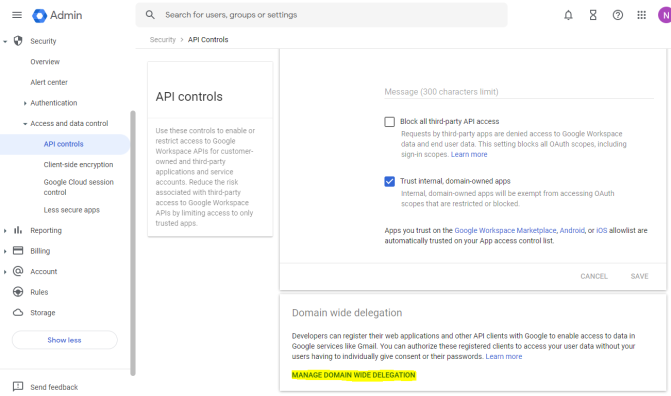Click the Show less button

coord(65,340)
